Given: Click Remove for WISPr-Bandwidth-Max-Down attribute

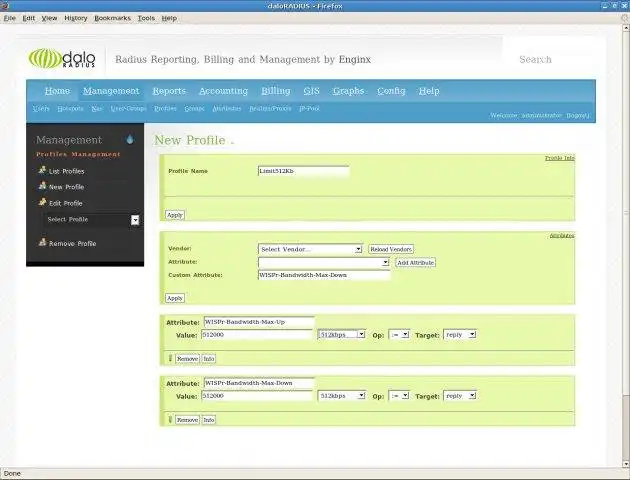Looking at the screenshot, I should tap(188, 420).
